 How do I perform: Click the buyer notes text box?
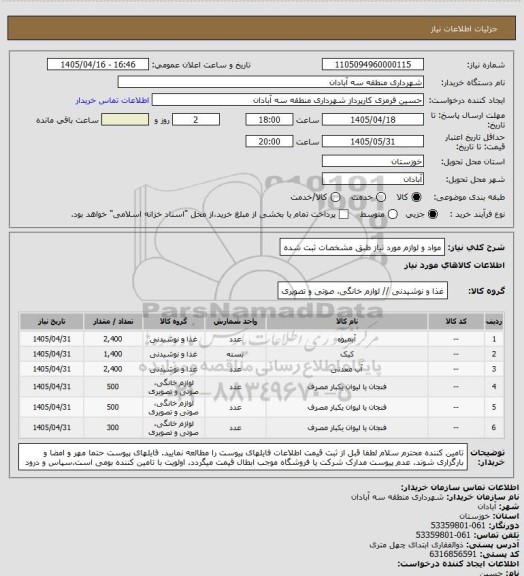(x=243, y=457)
